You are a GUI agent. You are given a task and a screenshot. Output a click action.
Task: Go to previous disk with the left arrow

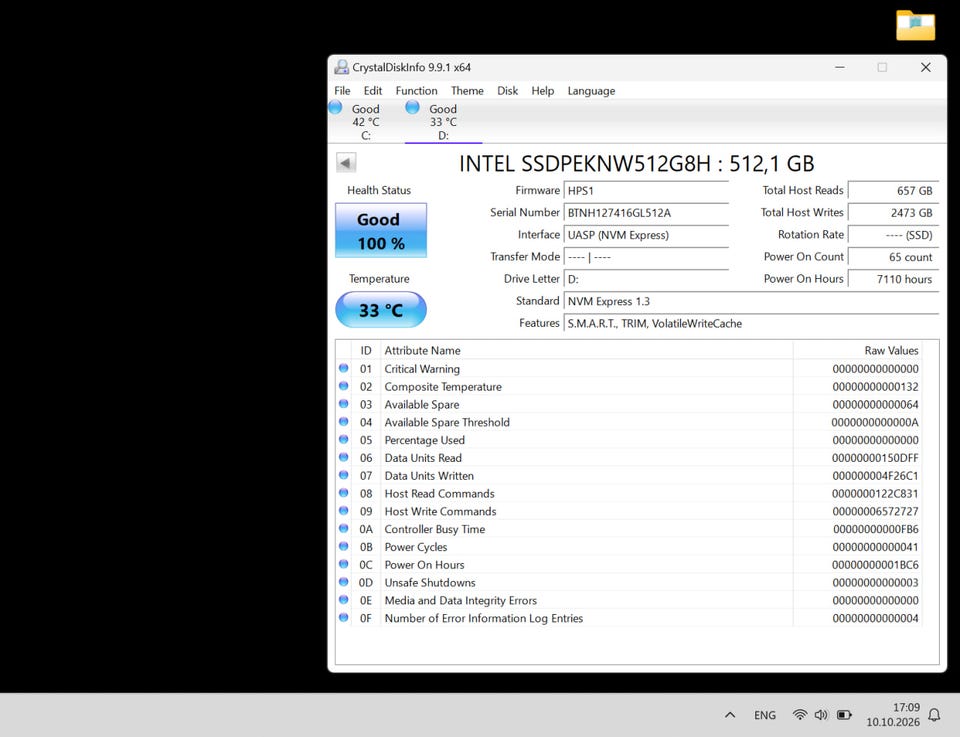click(346, 163)
